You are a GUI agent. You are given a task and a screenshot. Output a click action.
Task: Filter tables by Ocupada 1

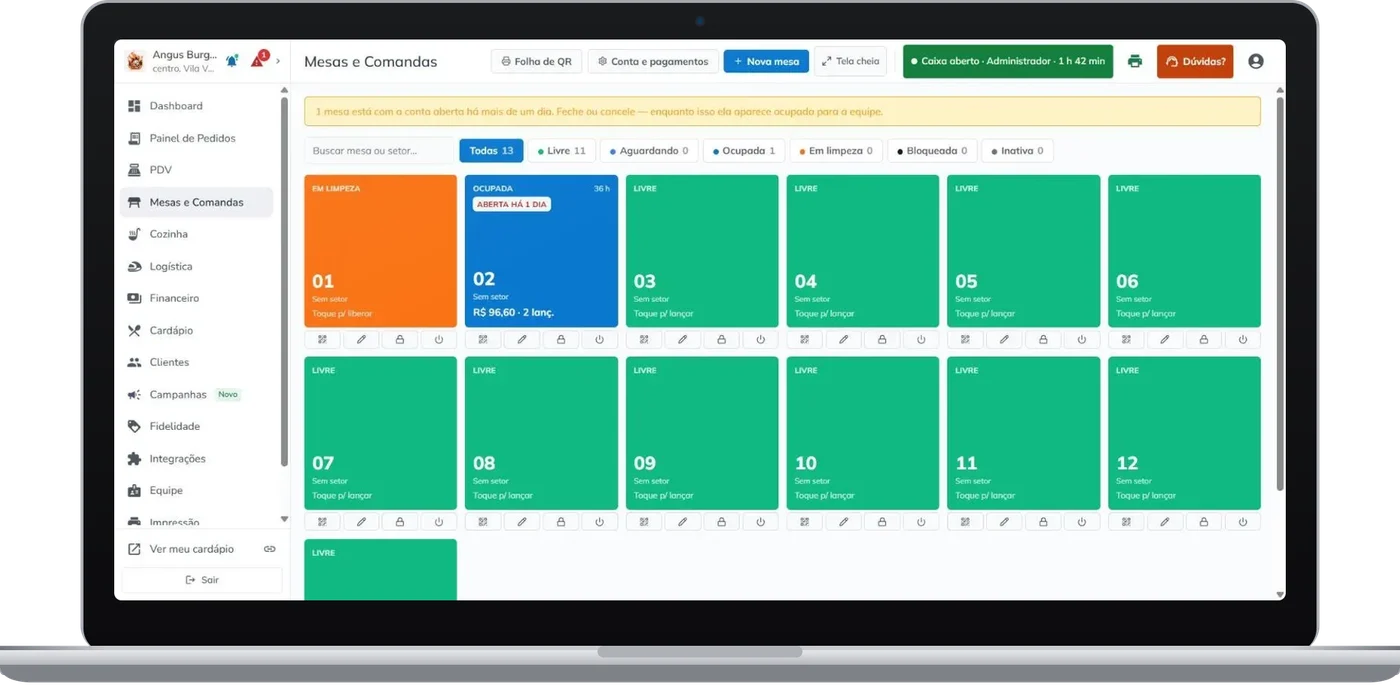[x=744, y=151]
